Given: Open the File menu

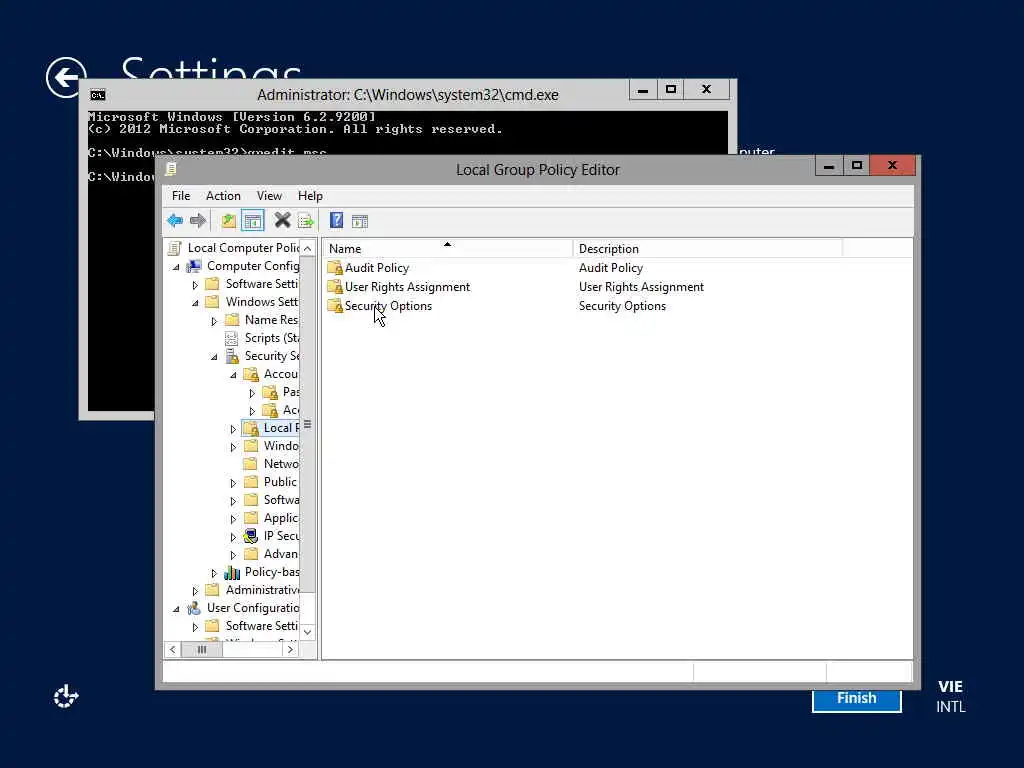Looking at the screenshot, I should (181, 196).
